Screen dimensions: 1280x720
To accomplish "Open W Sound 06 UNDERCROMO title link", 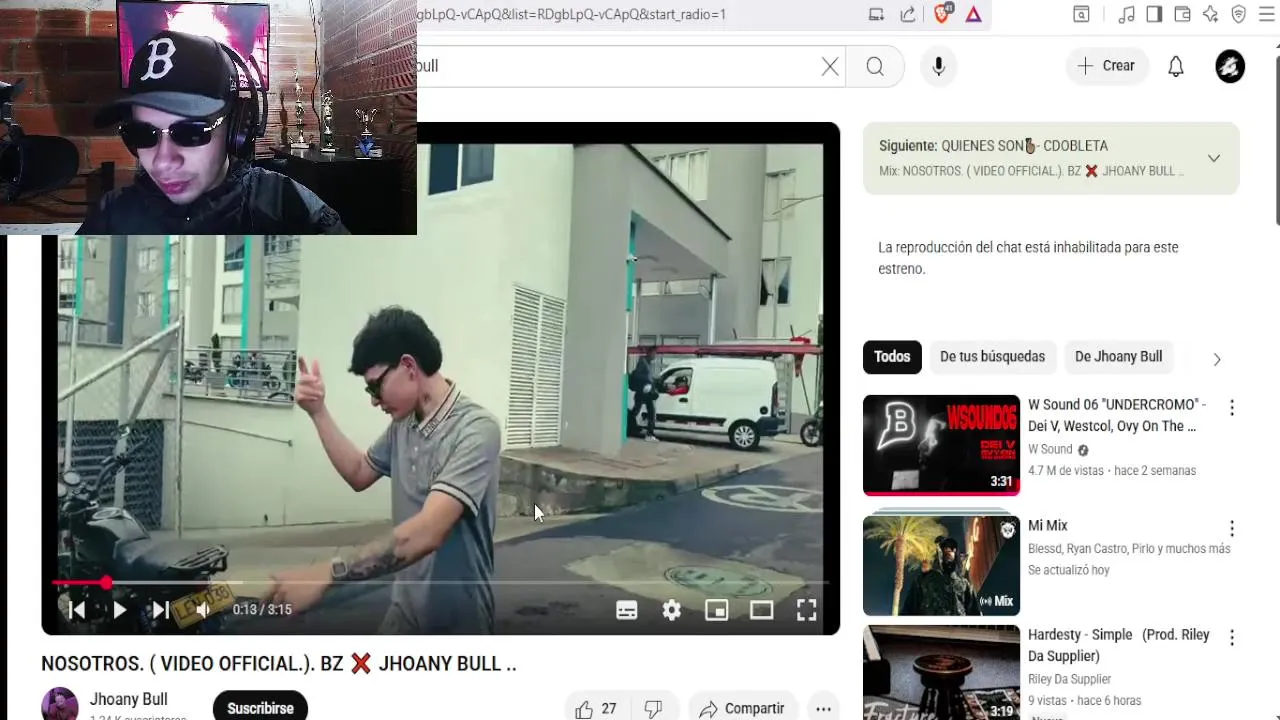I will [1117, 415].
